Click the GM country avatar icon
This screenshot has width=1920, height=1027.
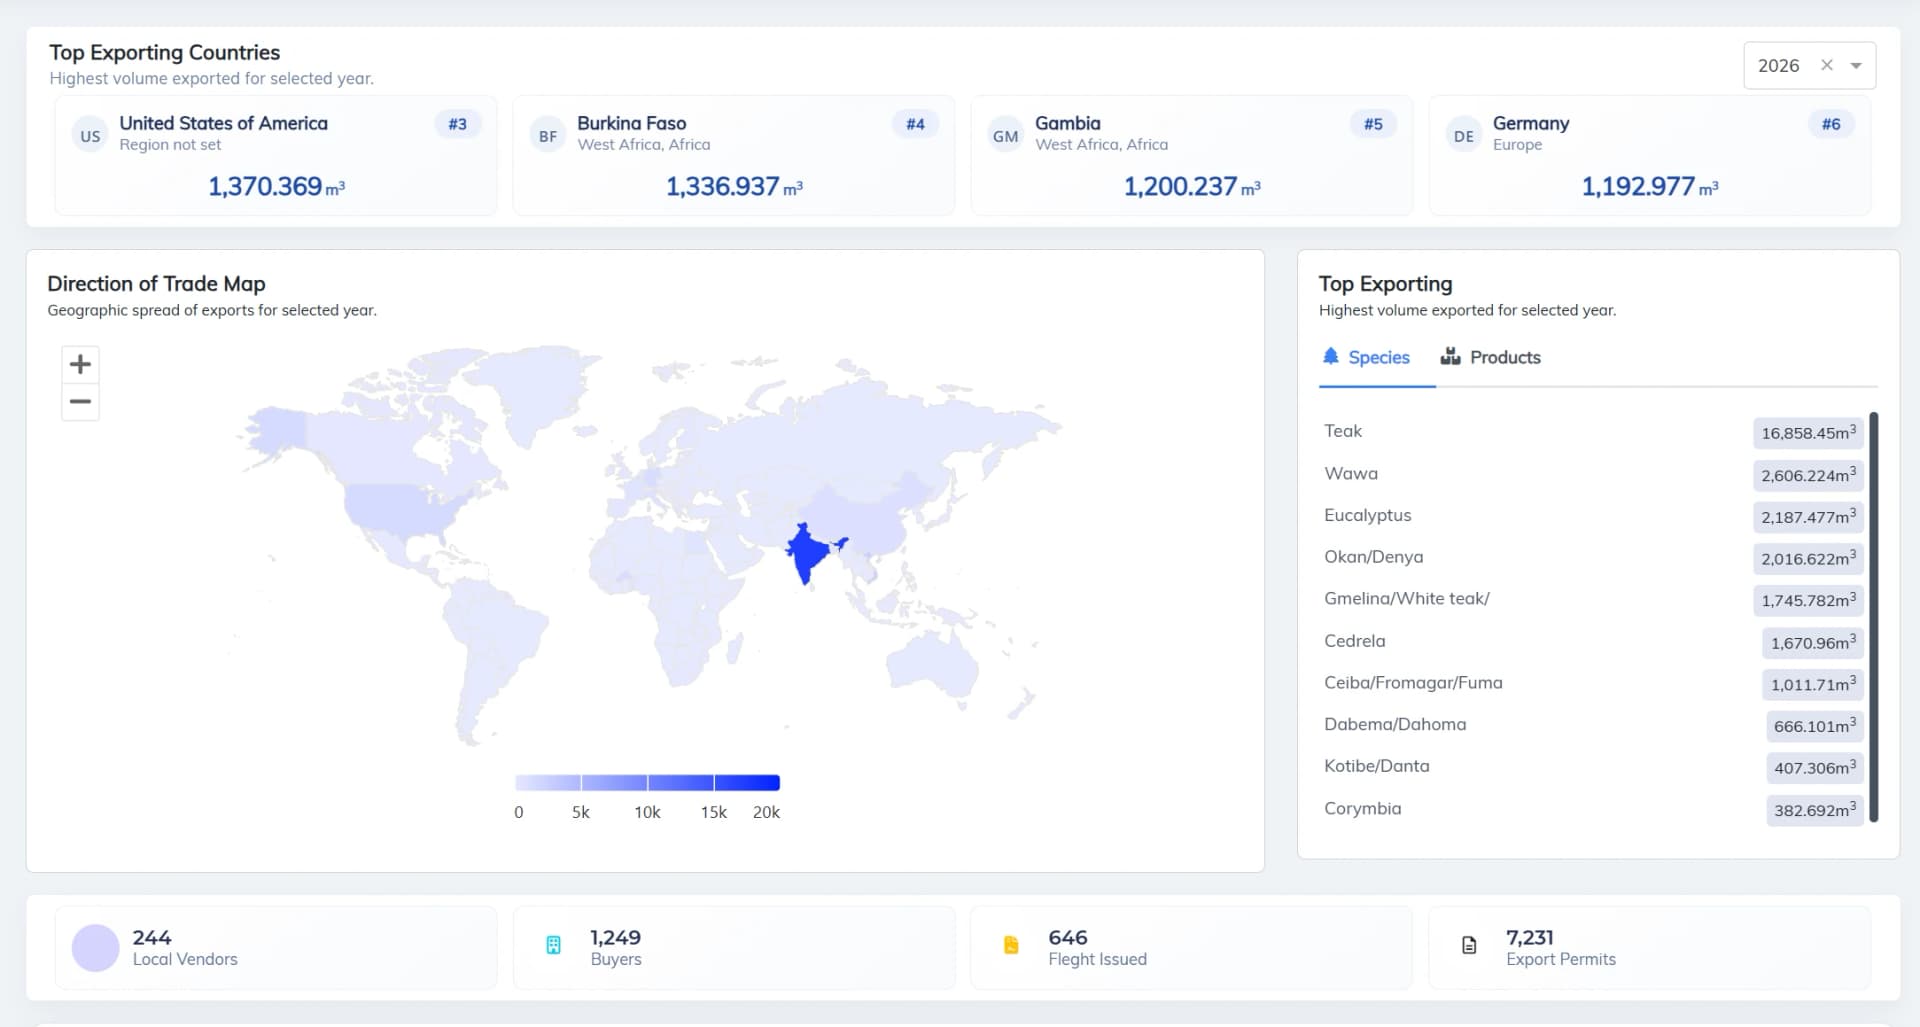1006,136
